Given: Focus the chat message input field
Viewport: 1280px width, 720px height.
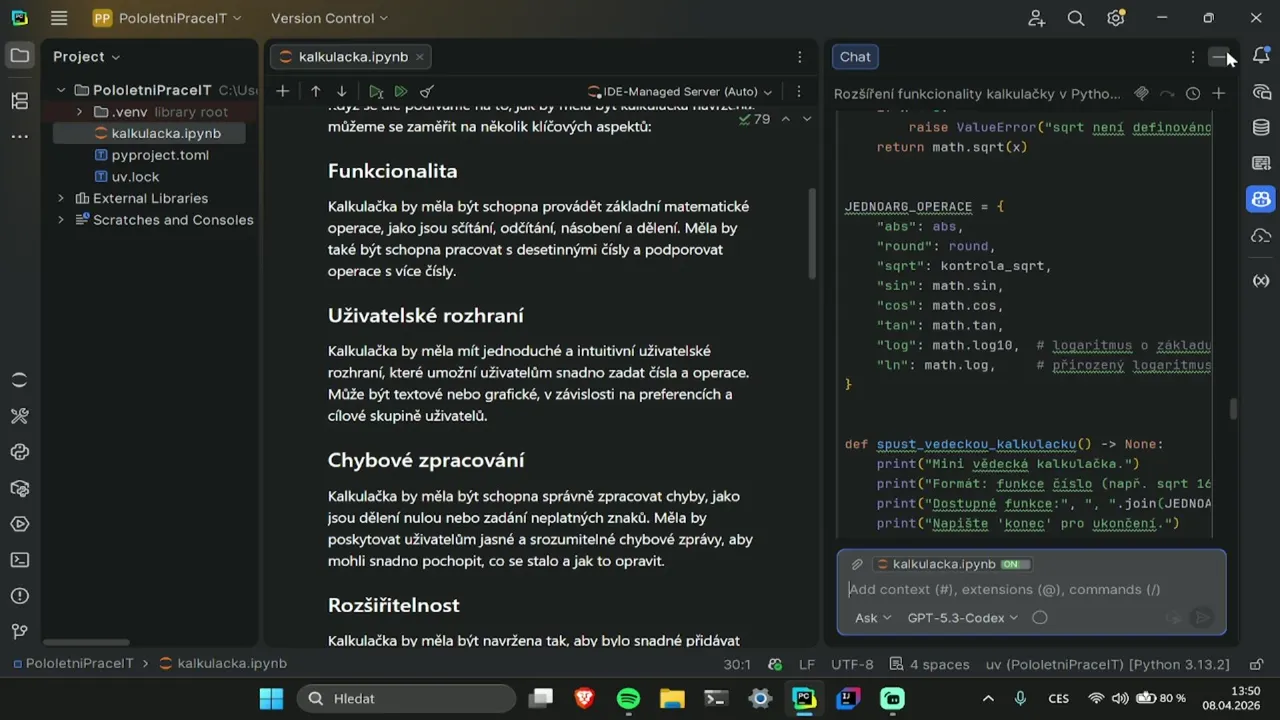Looking at the screenshot, I should click(x=1031, y=590).
